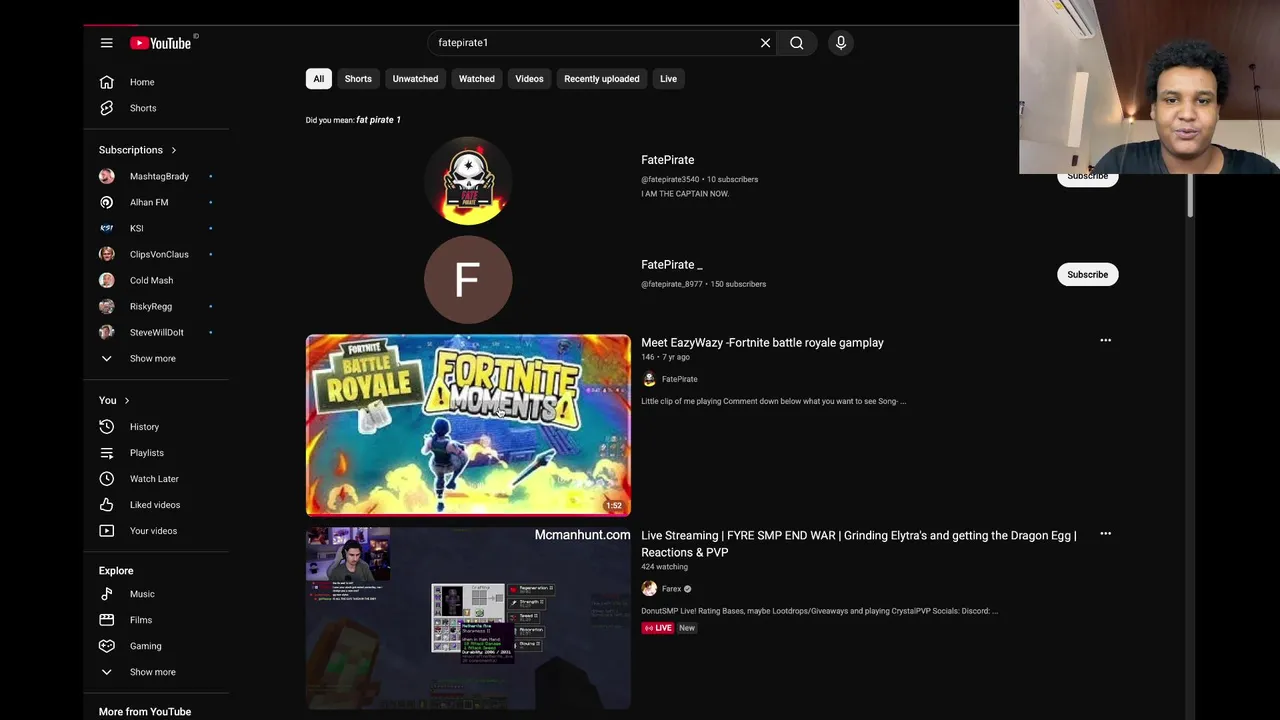Open the FatePirate channel name
Image resolution: width=1280 pixels, height=720 pixels.
coord(667,160)
